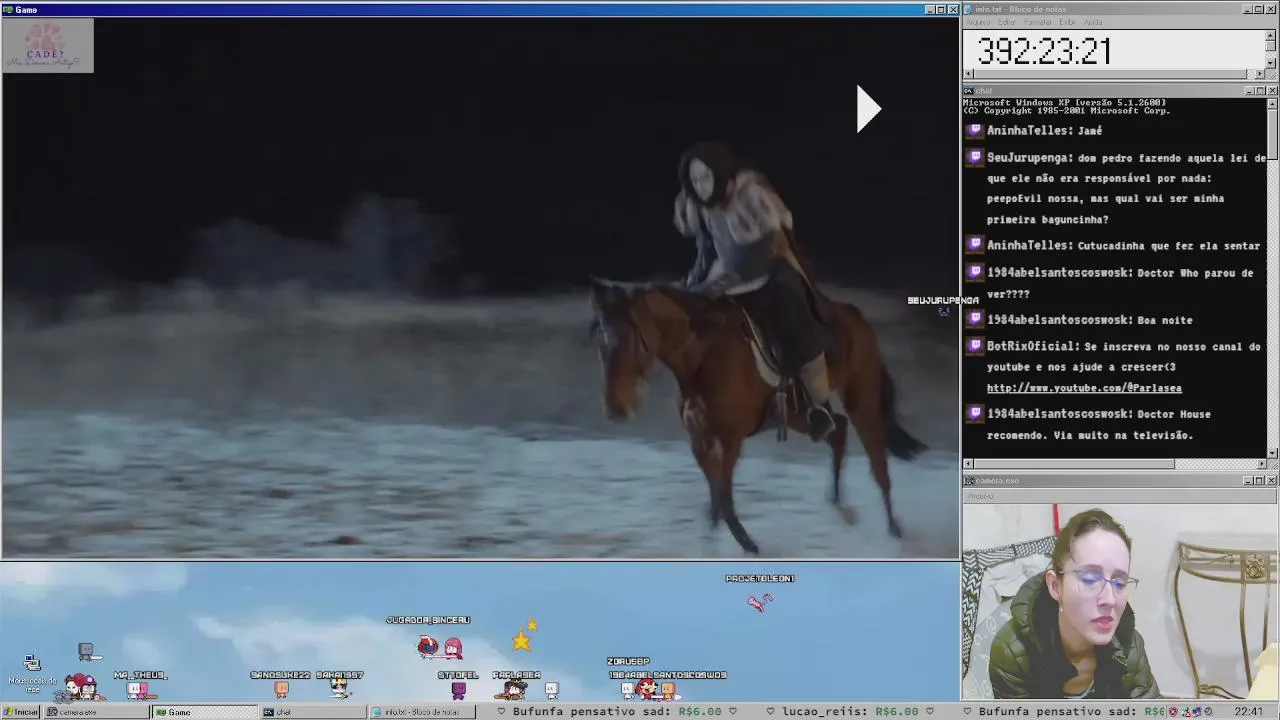Click first AninhaTelles username in chat
This screenshot has height=720, width=1280.
(x=1029, y=130)
